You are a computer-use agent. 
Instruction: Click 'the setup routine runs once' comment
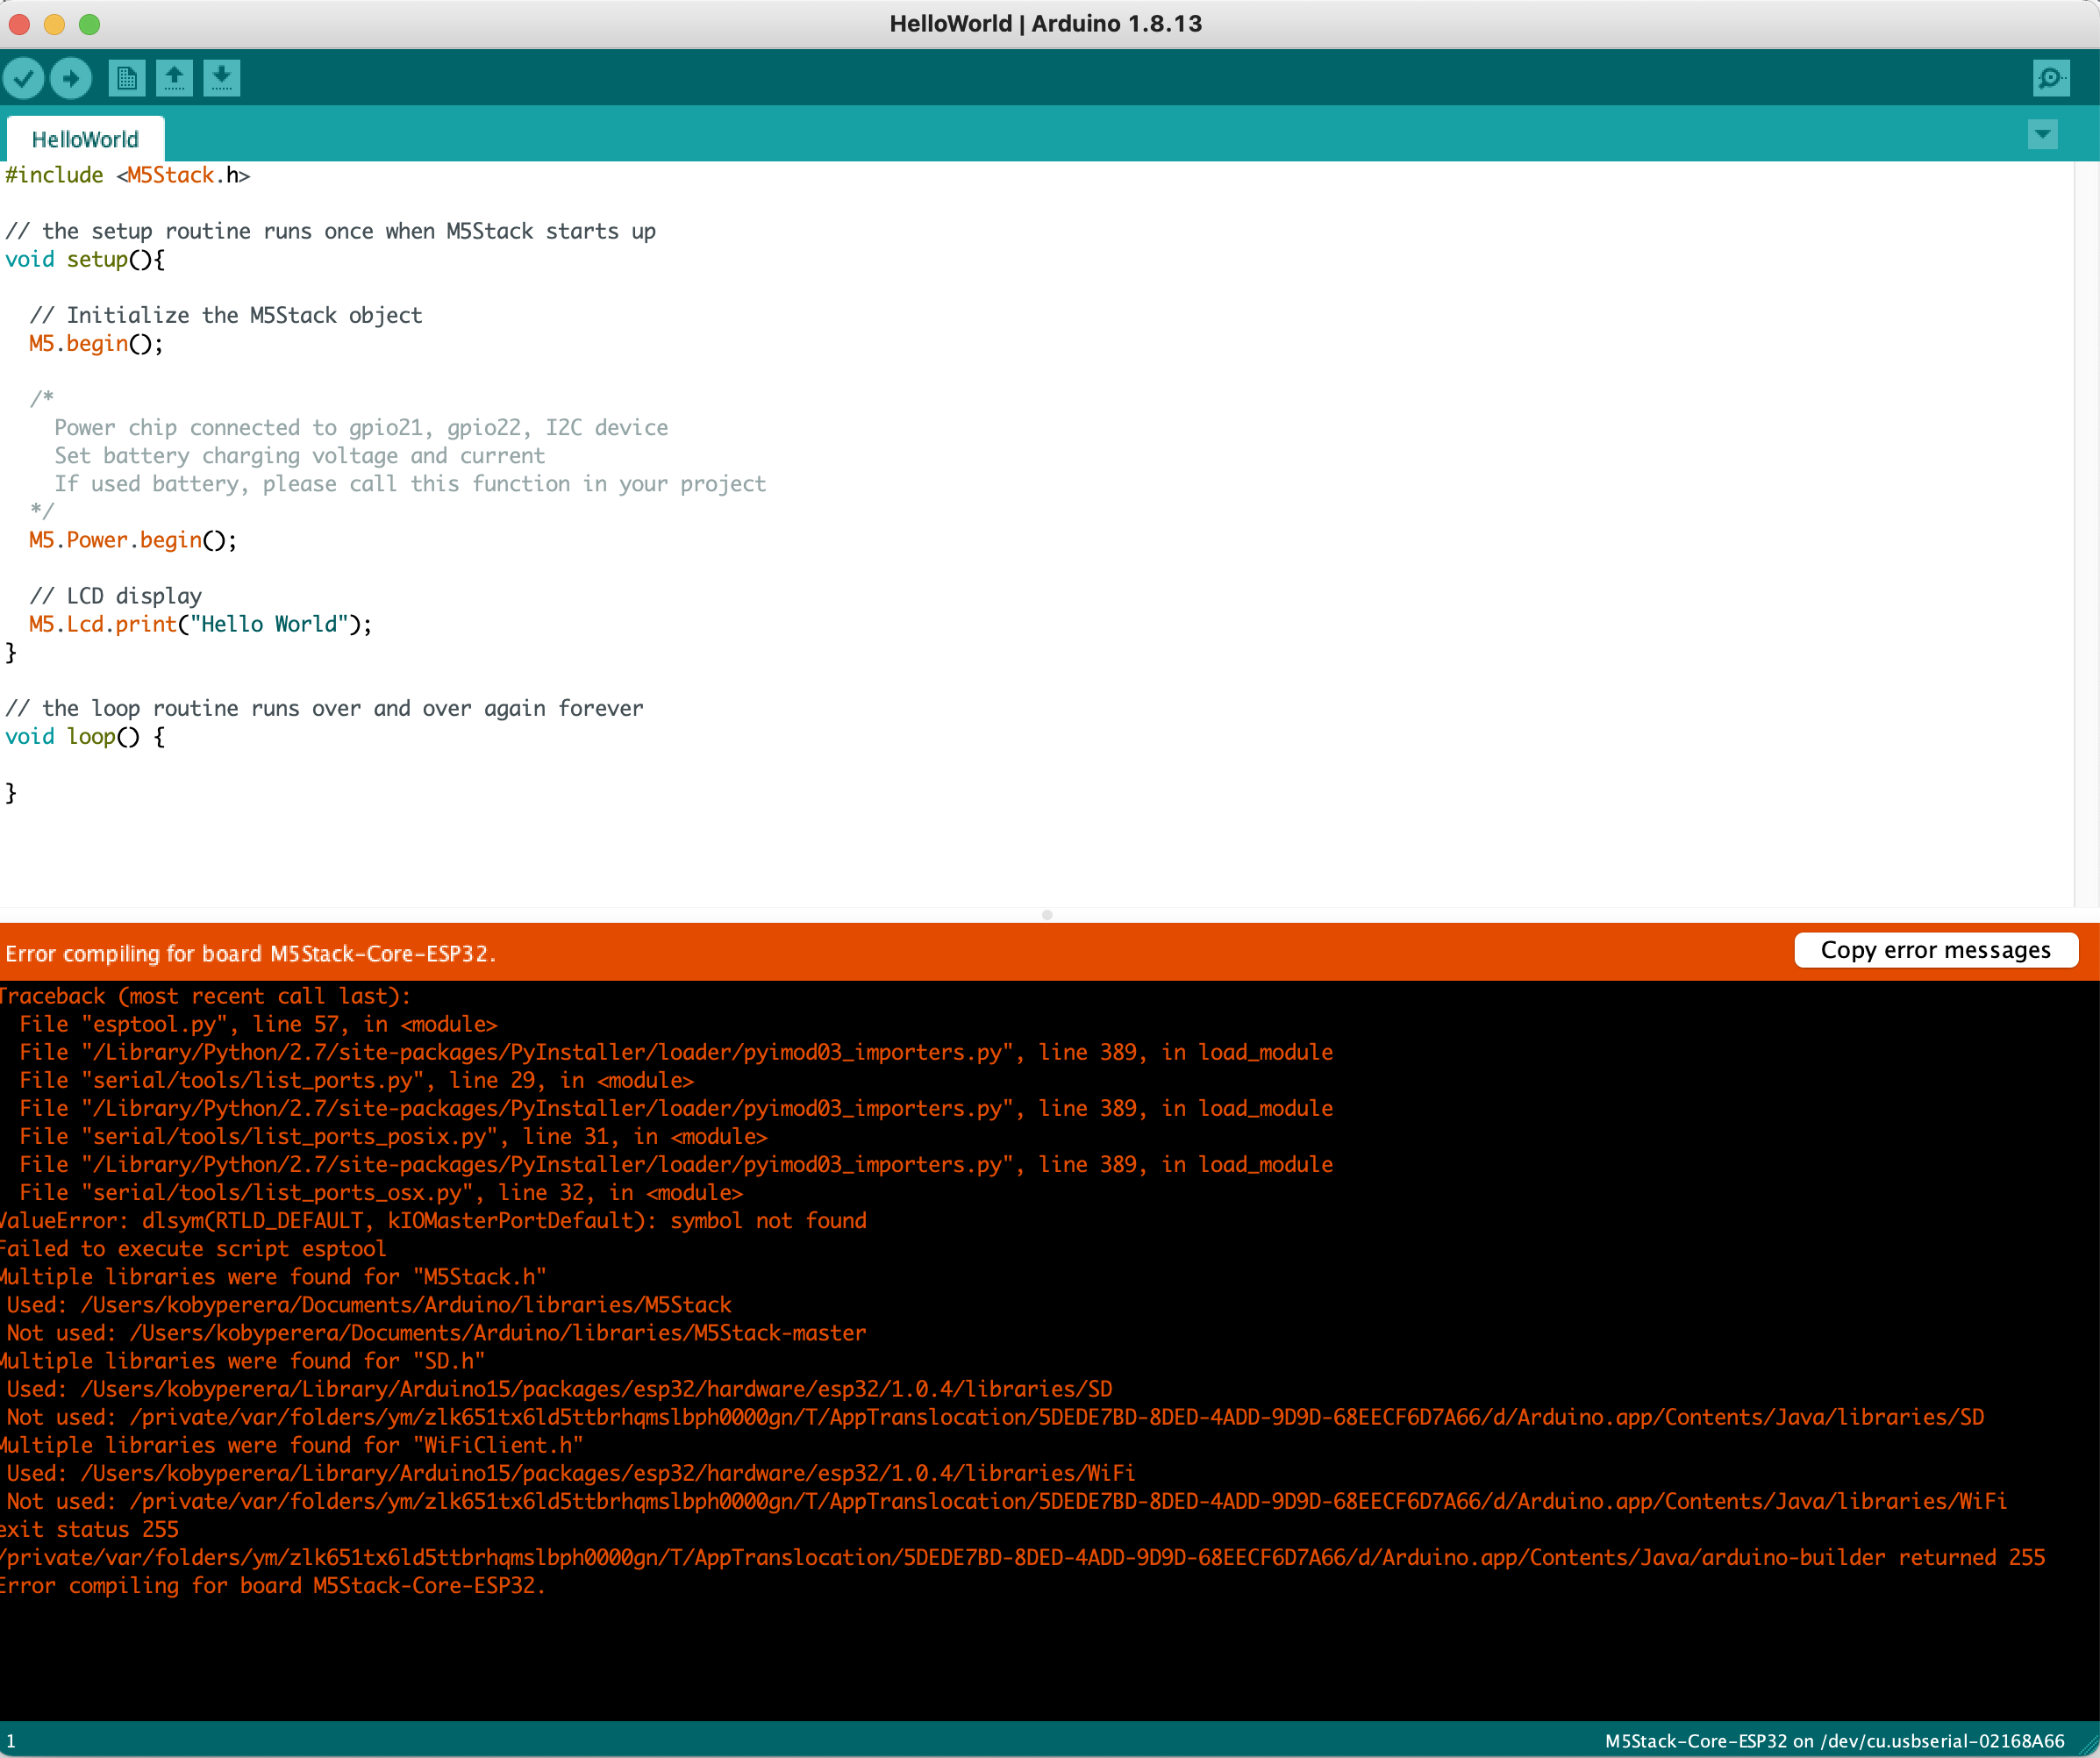tap(330, 231)
